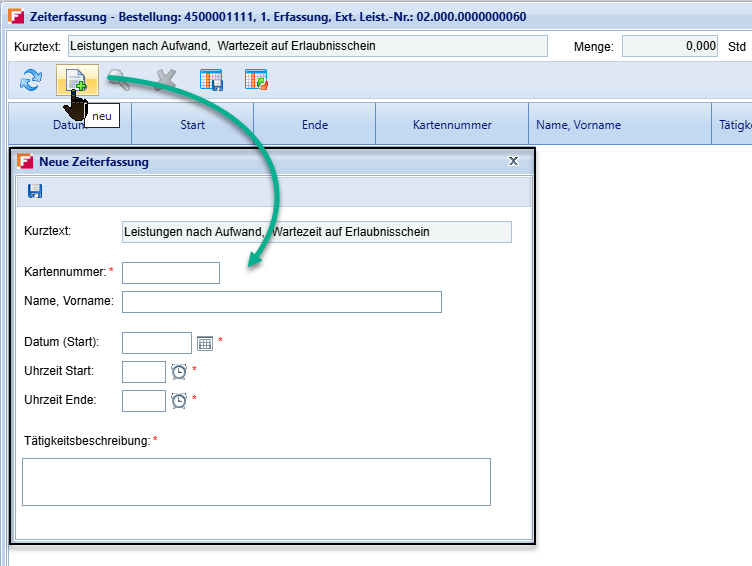Click the Uhrzeit Ende time field

pyautogui.click(x=143, y=401)
